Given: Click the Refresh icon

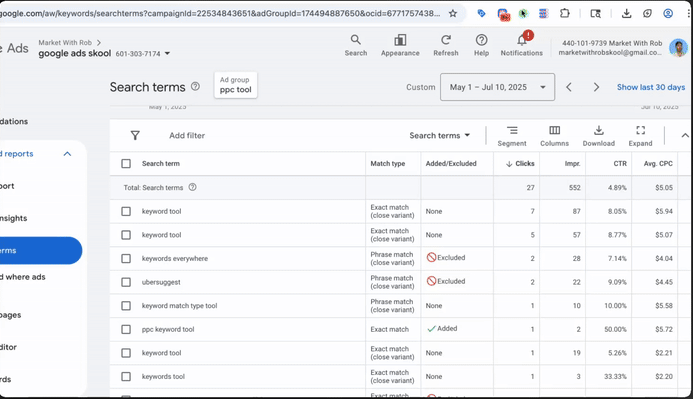Looking at the screenshot, I should coord(446,46).
